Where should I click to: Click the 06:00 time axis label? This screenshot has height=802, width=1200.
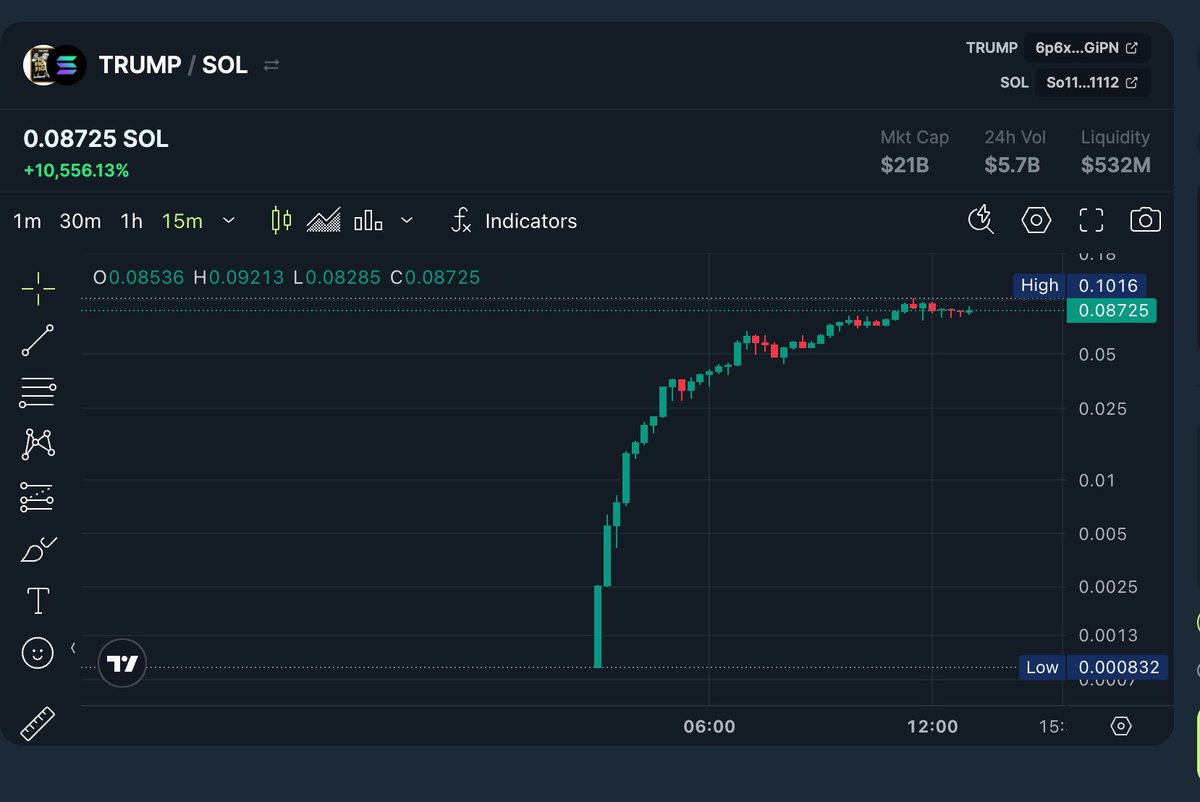tap(709, 726)
